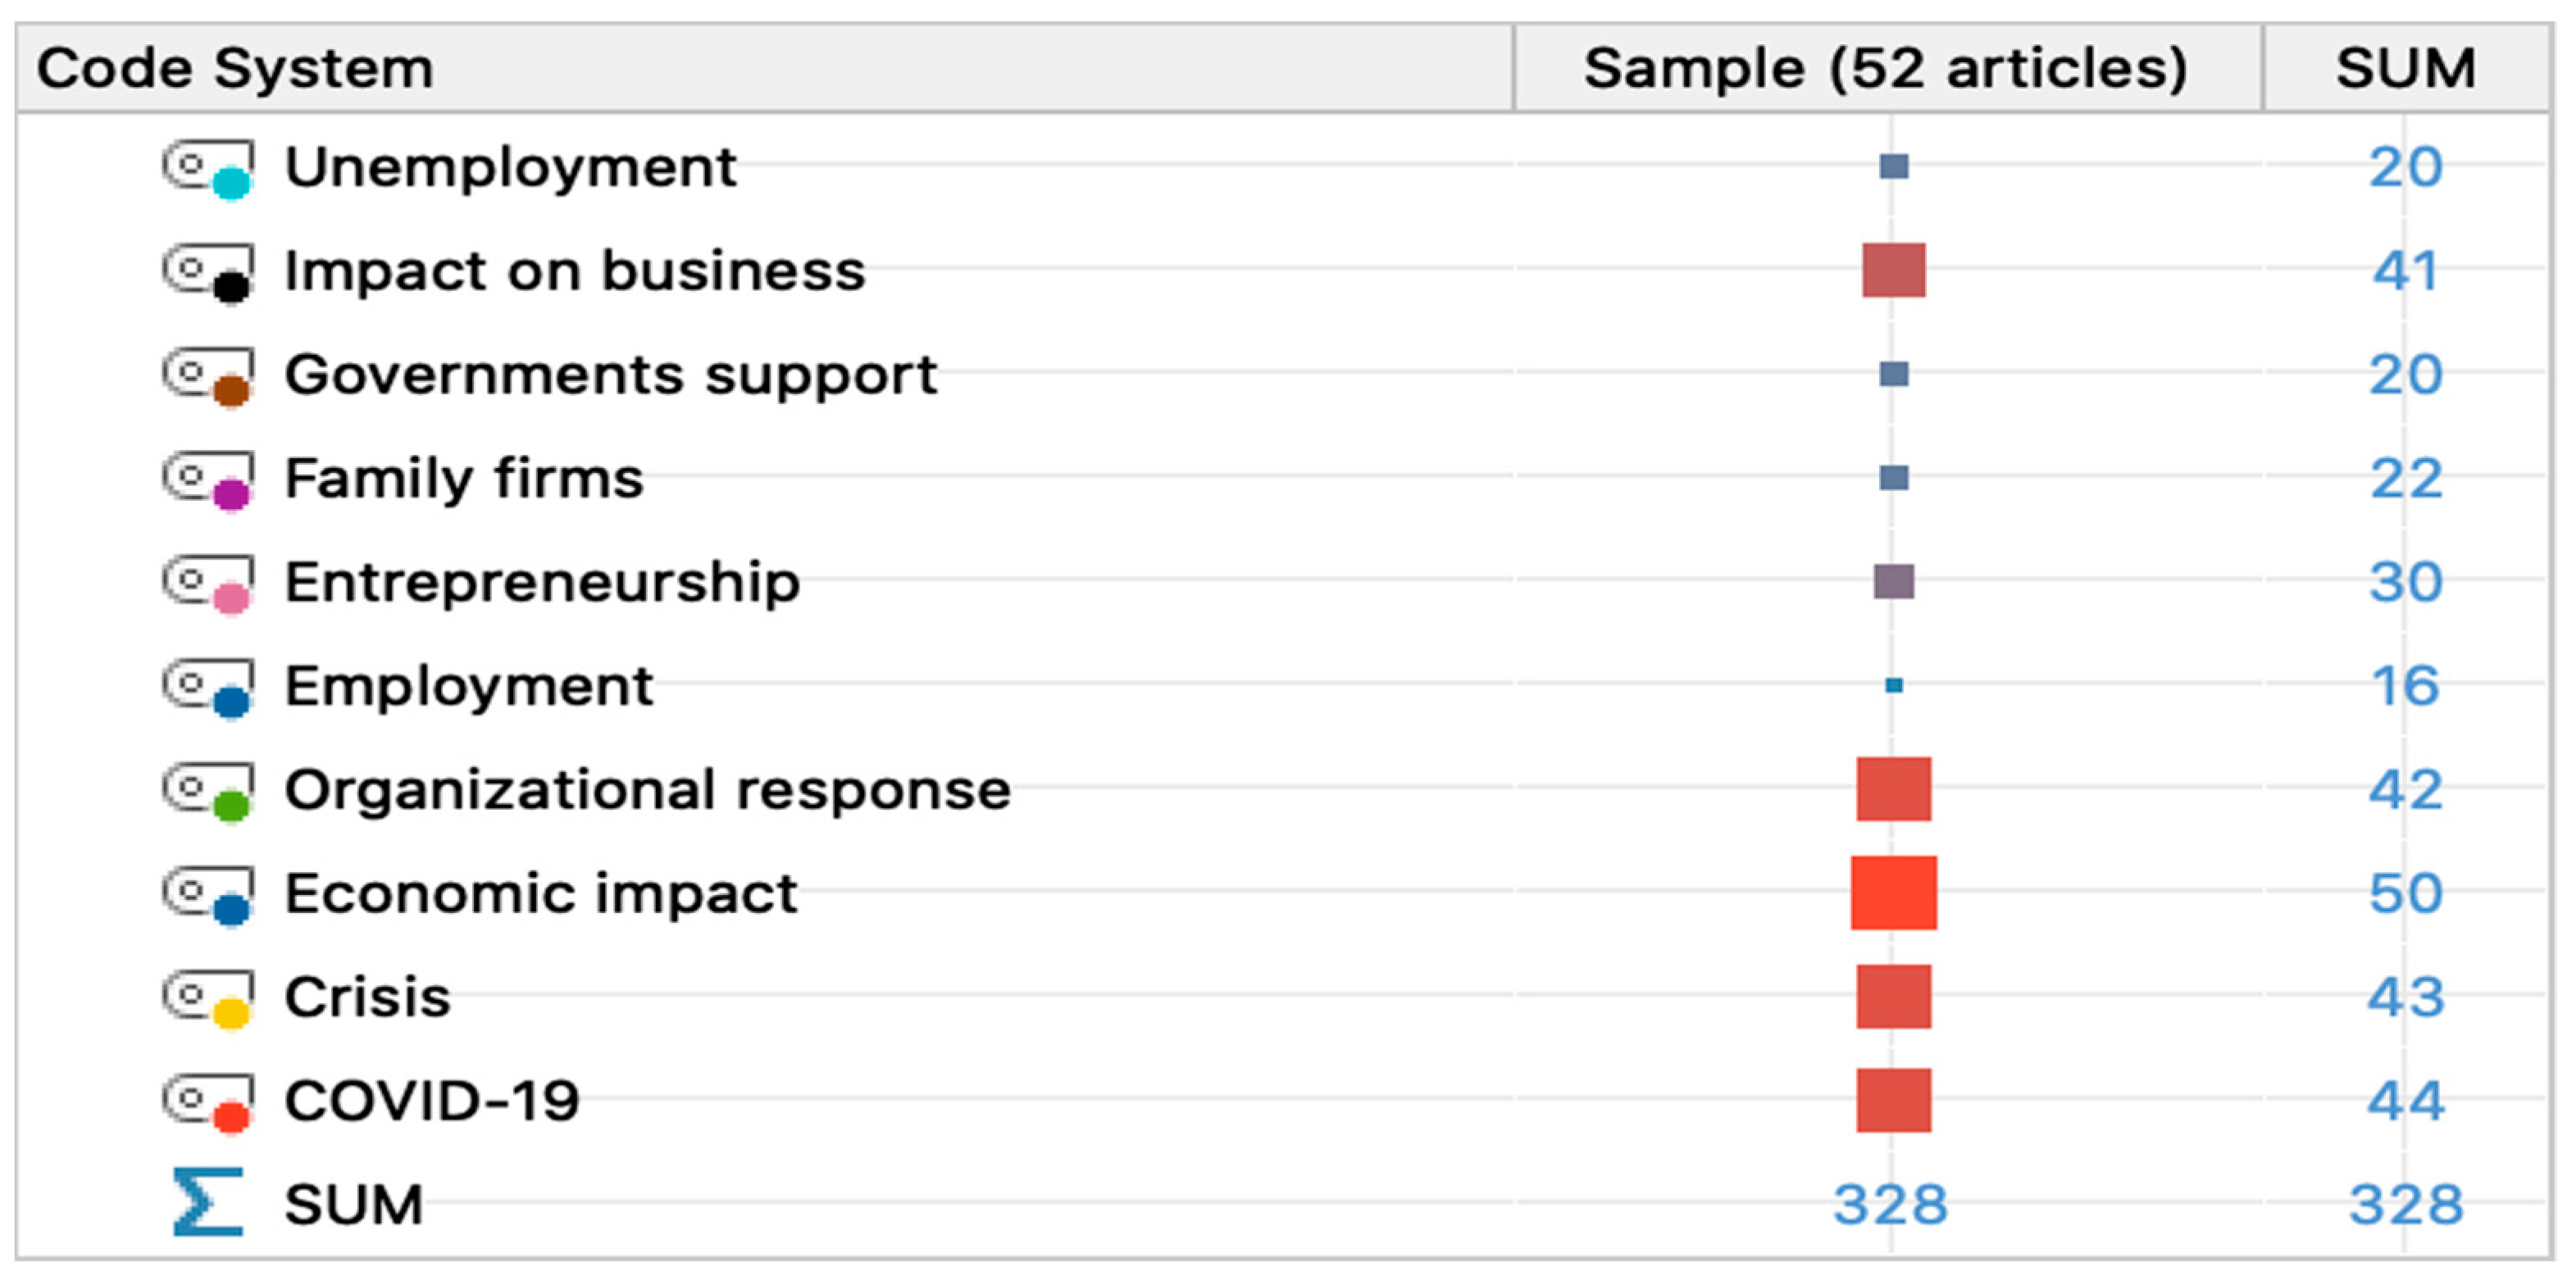The image size is (2576, 1281).
Task: Click the Code System column header
Action: [x=235, y=69]
